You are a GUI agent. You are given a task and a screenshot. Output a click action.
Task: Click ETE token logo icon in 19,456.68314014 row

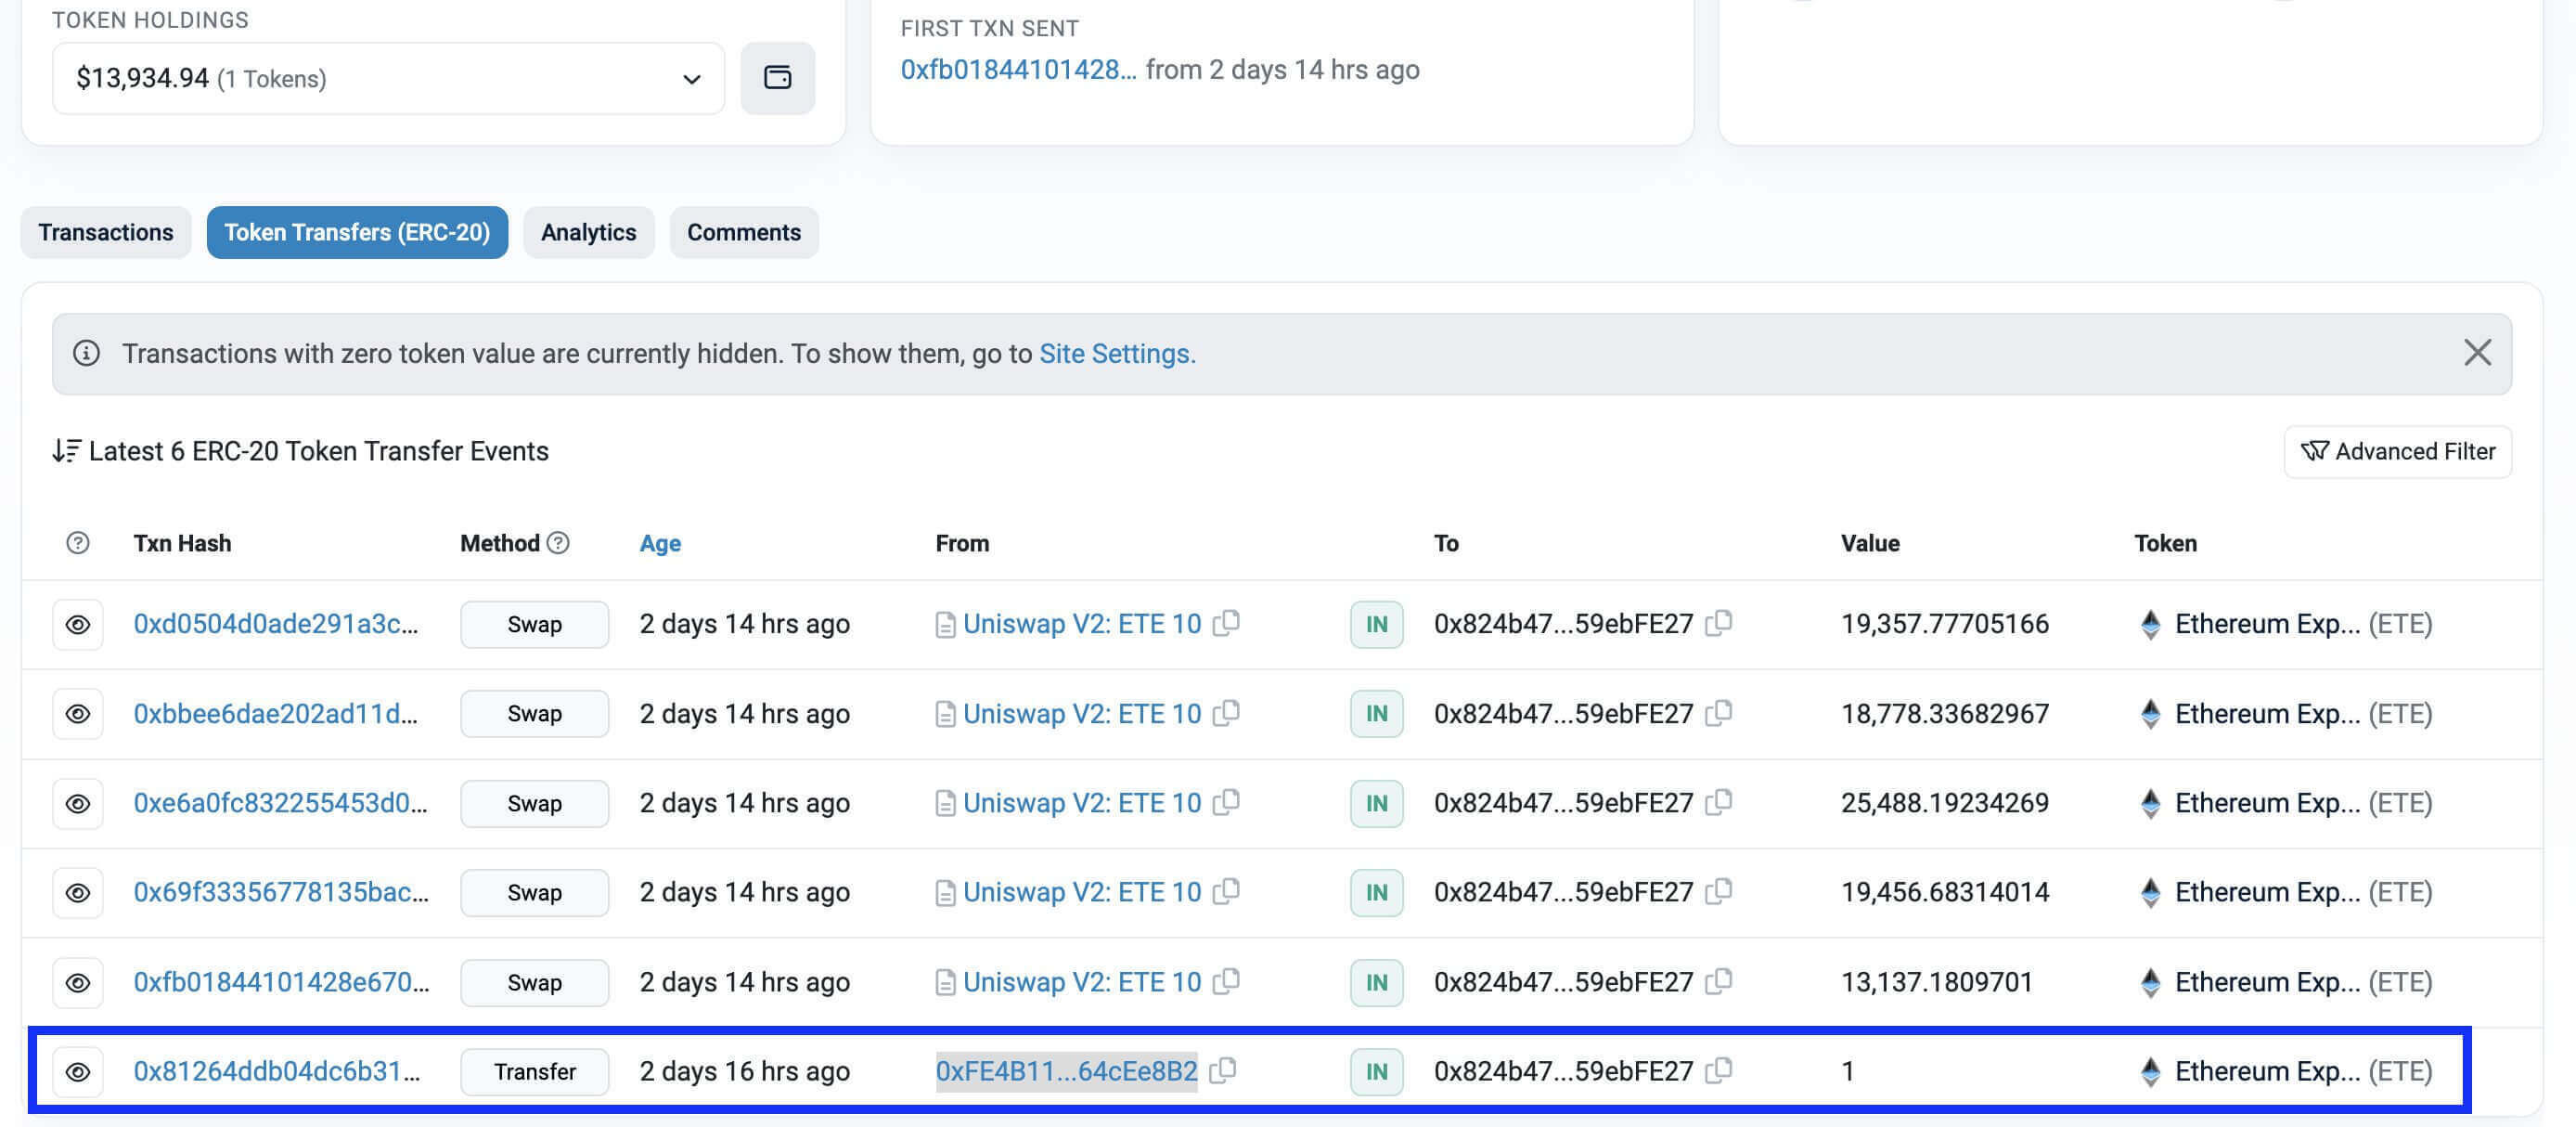tap(2150, 892)
